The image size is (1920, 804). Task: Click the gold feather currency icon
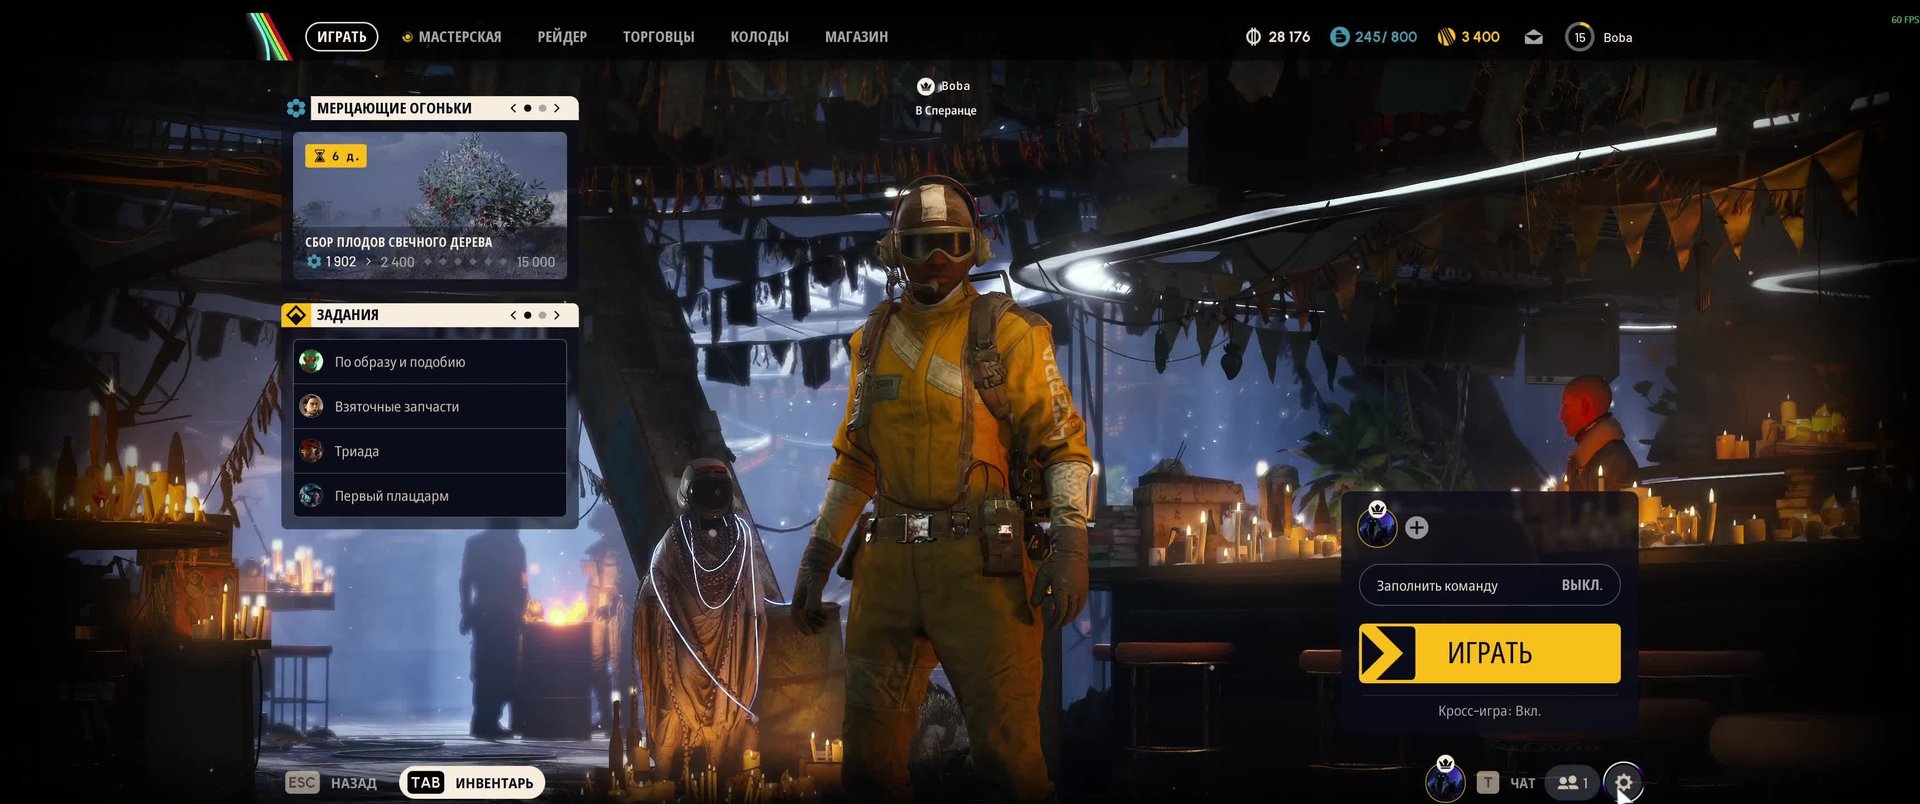(1446, 37)
